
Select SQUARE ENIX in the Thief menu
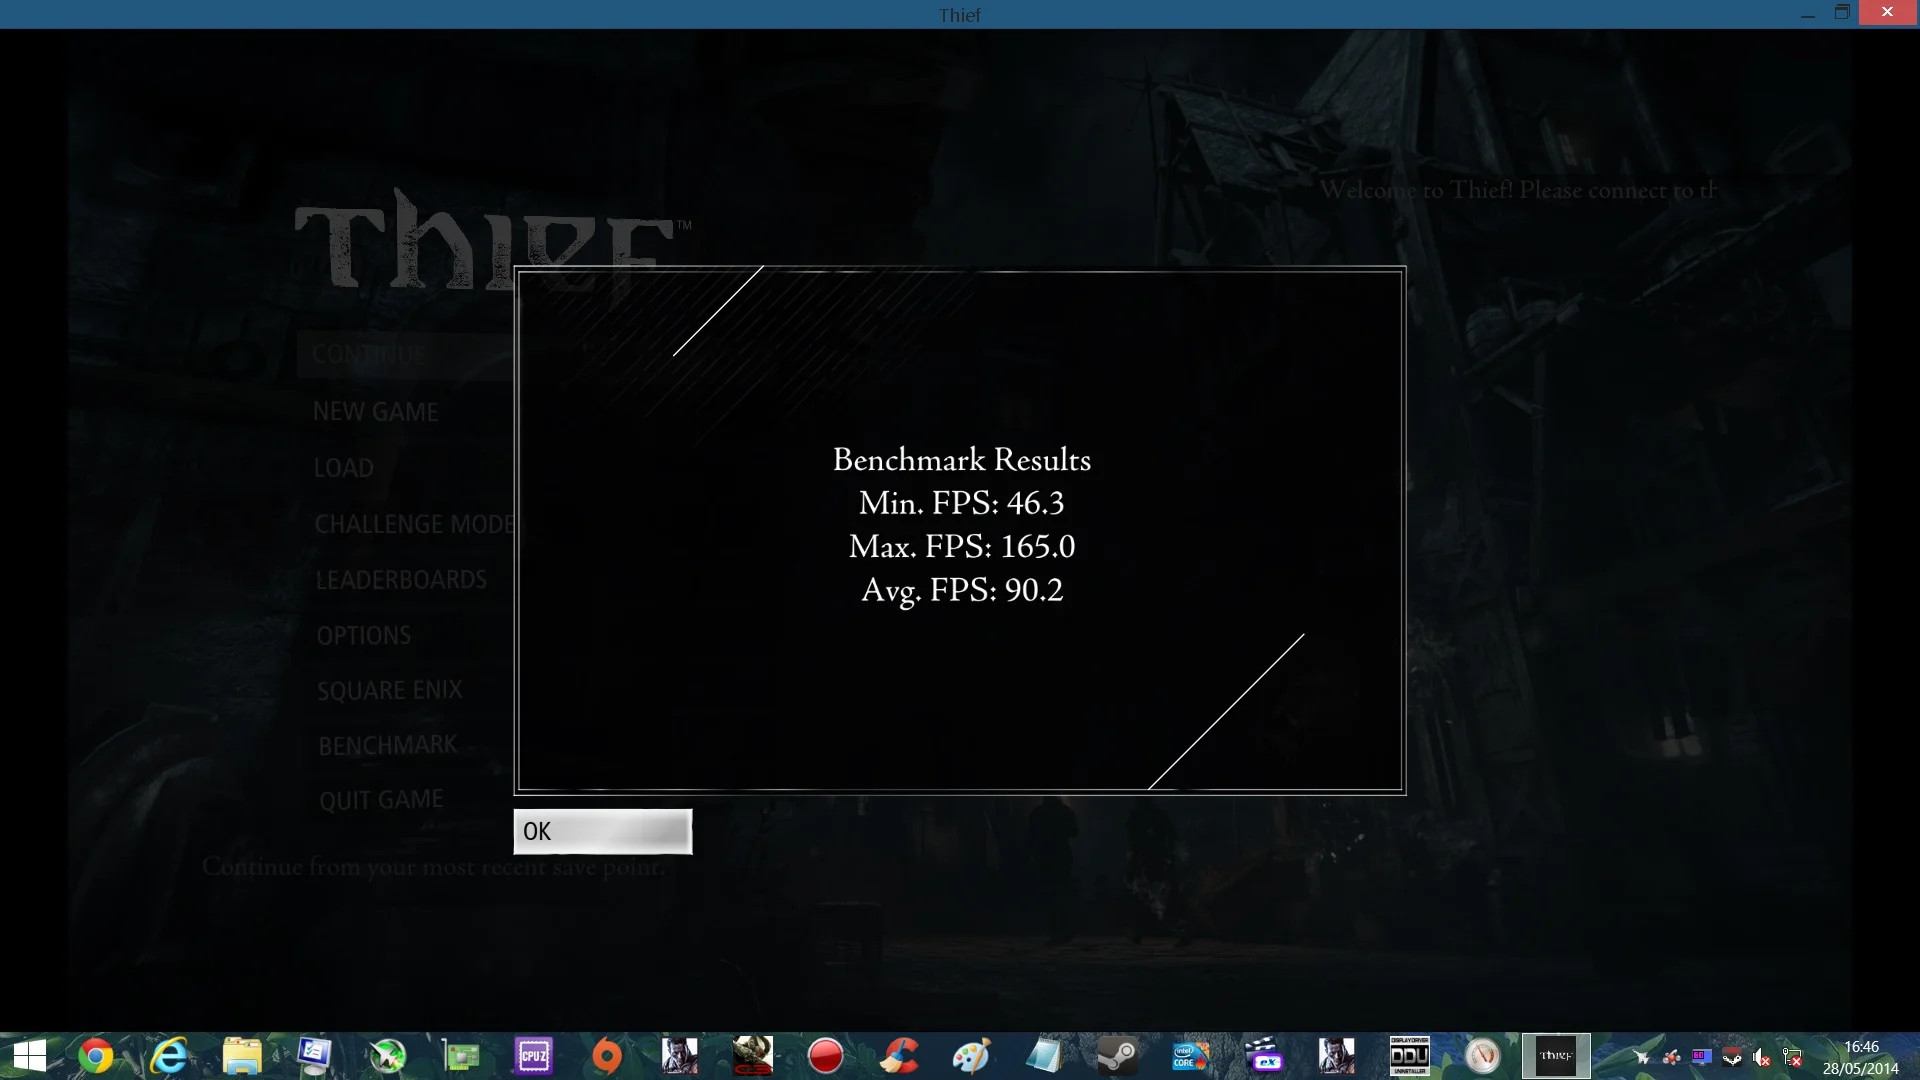390,691
